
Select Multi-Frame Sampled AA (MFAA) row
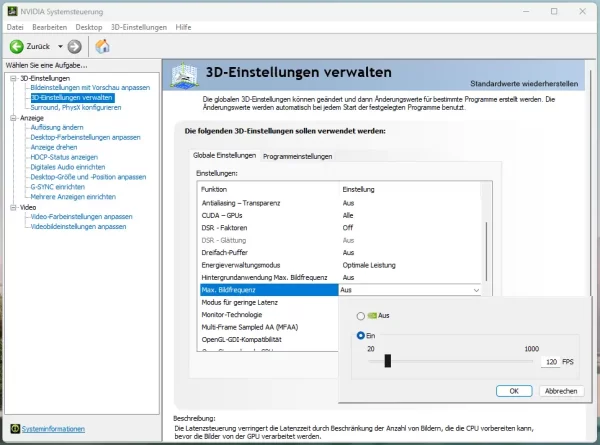pyautogui.click(x=269, y=327)
